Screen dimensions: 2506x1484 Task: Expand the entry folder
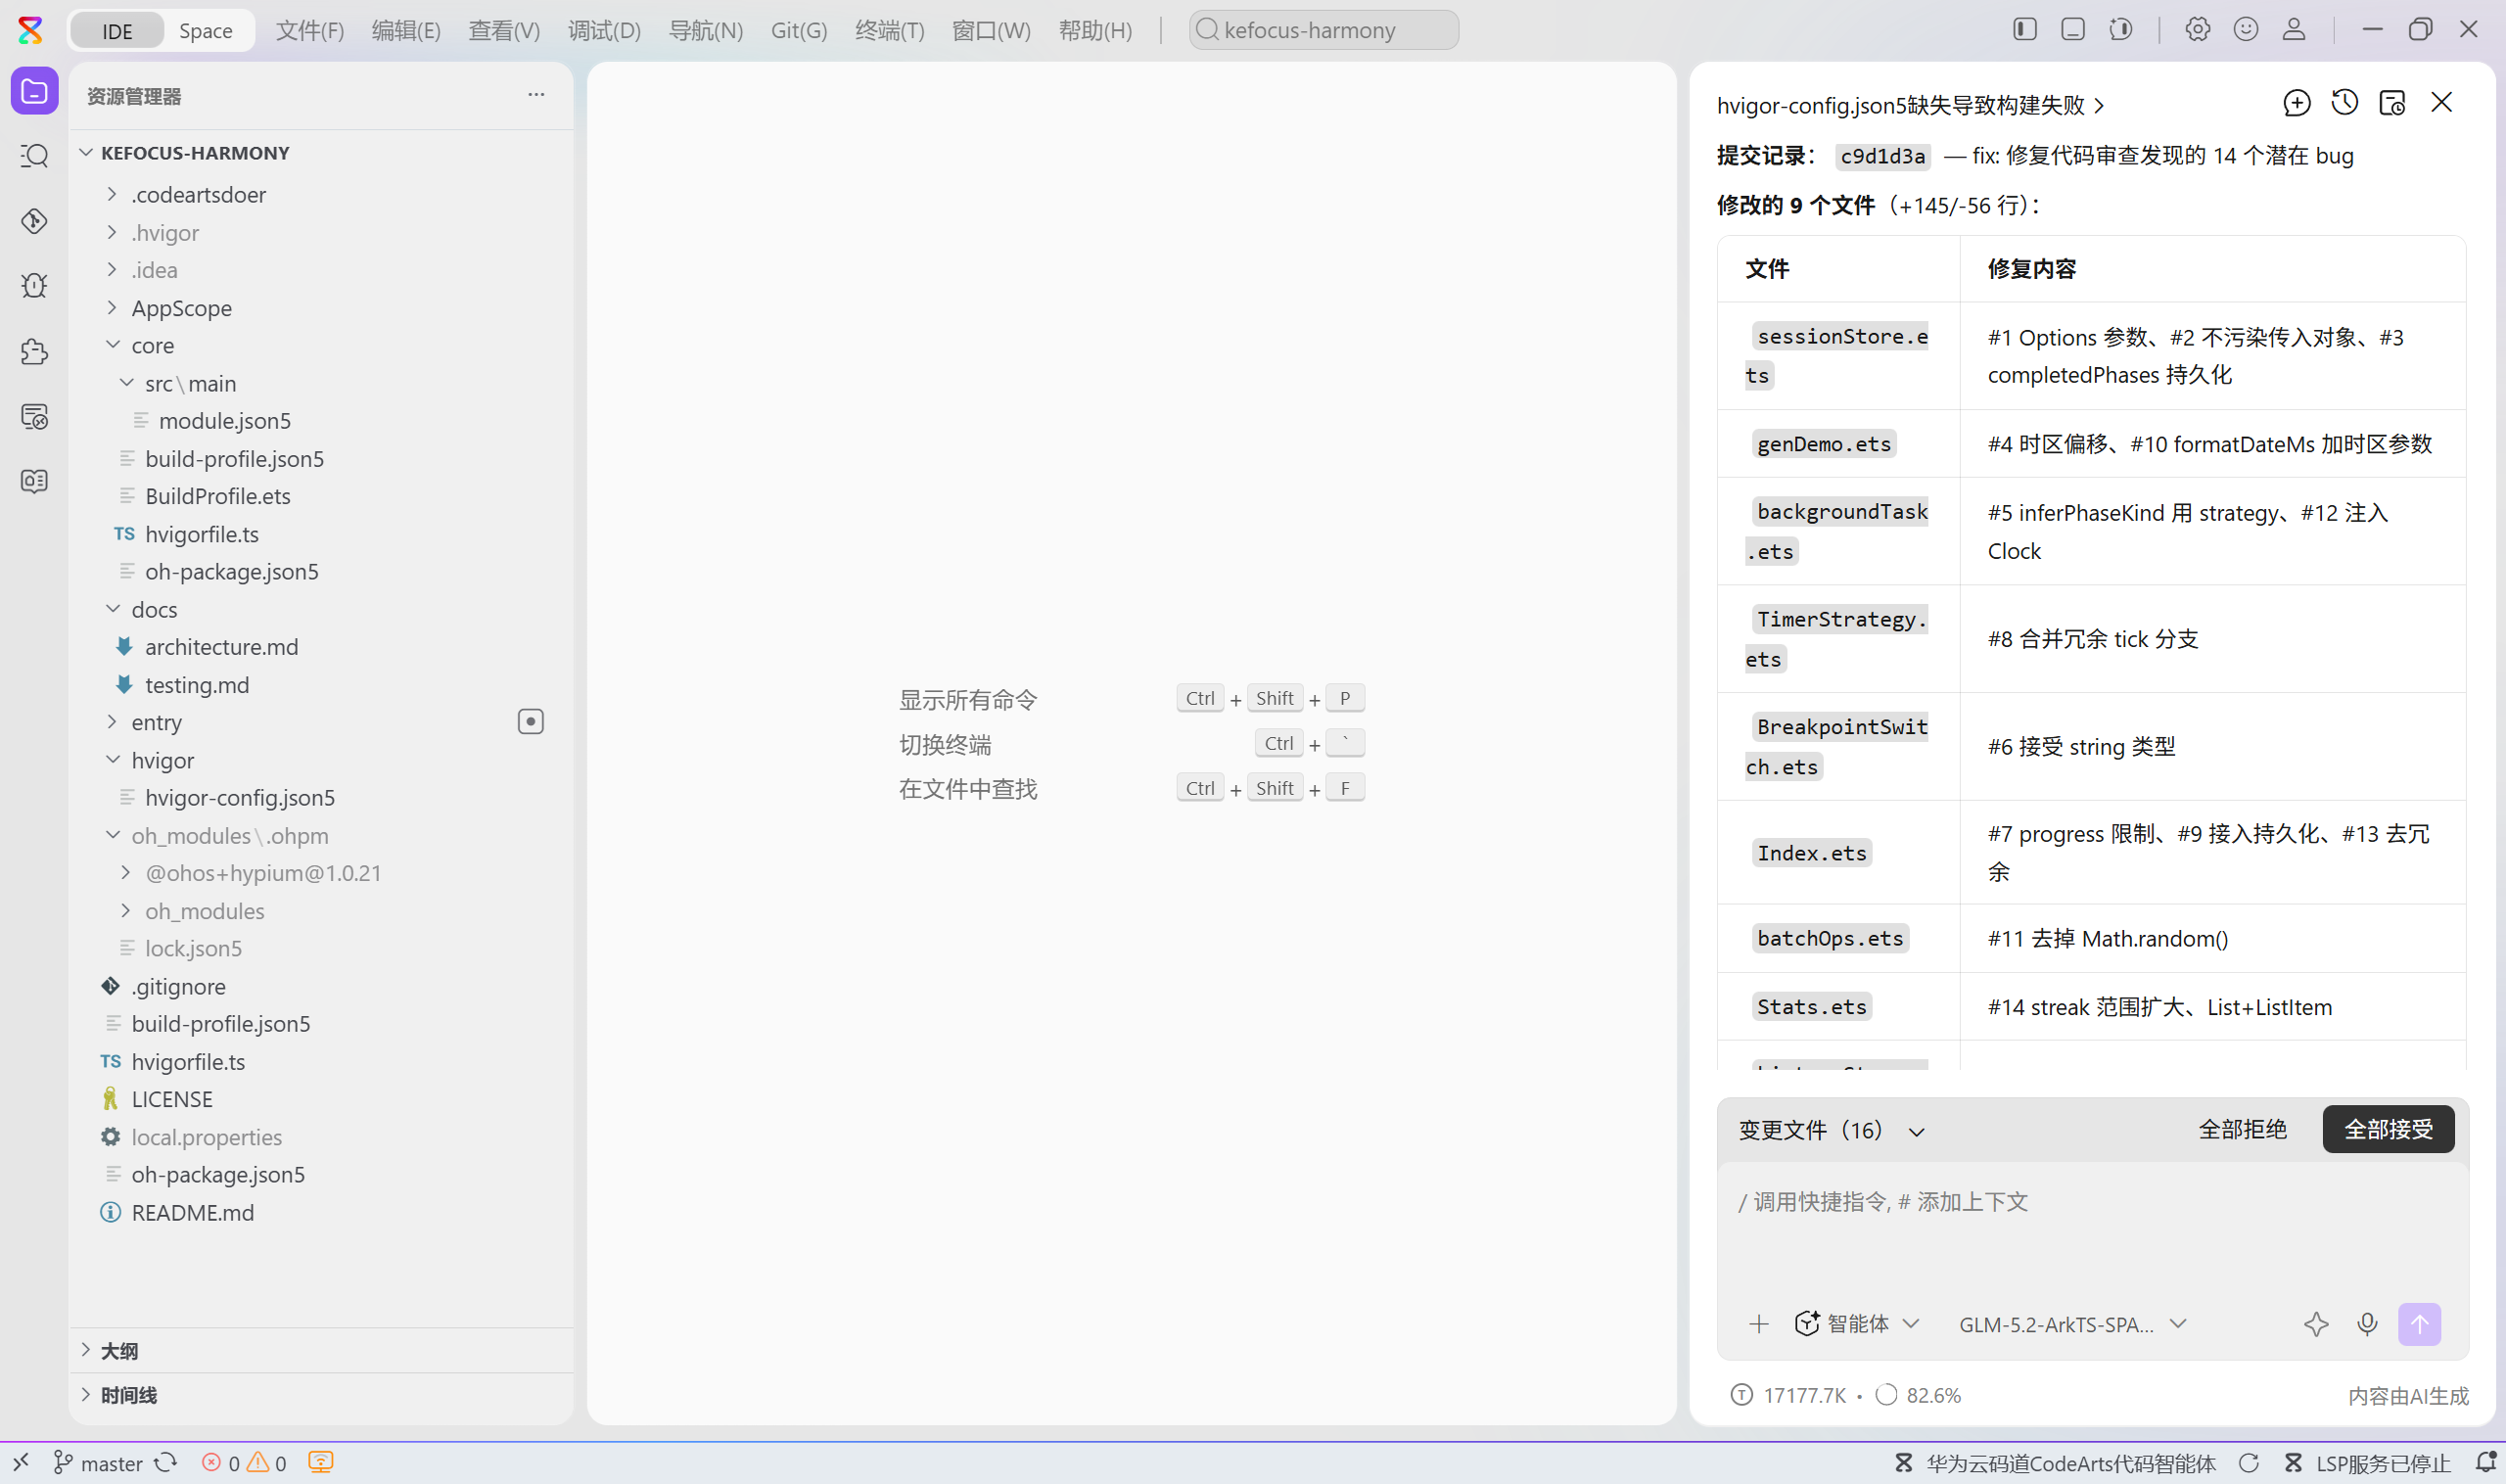pos(112,722)
